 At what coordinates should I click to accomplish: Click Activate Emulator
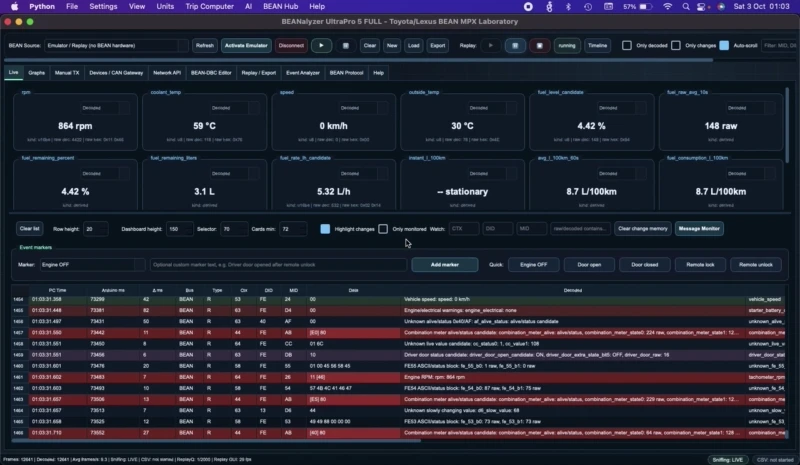(246, 45)
